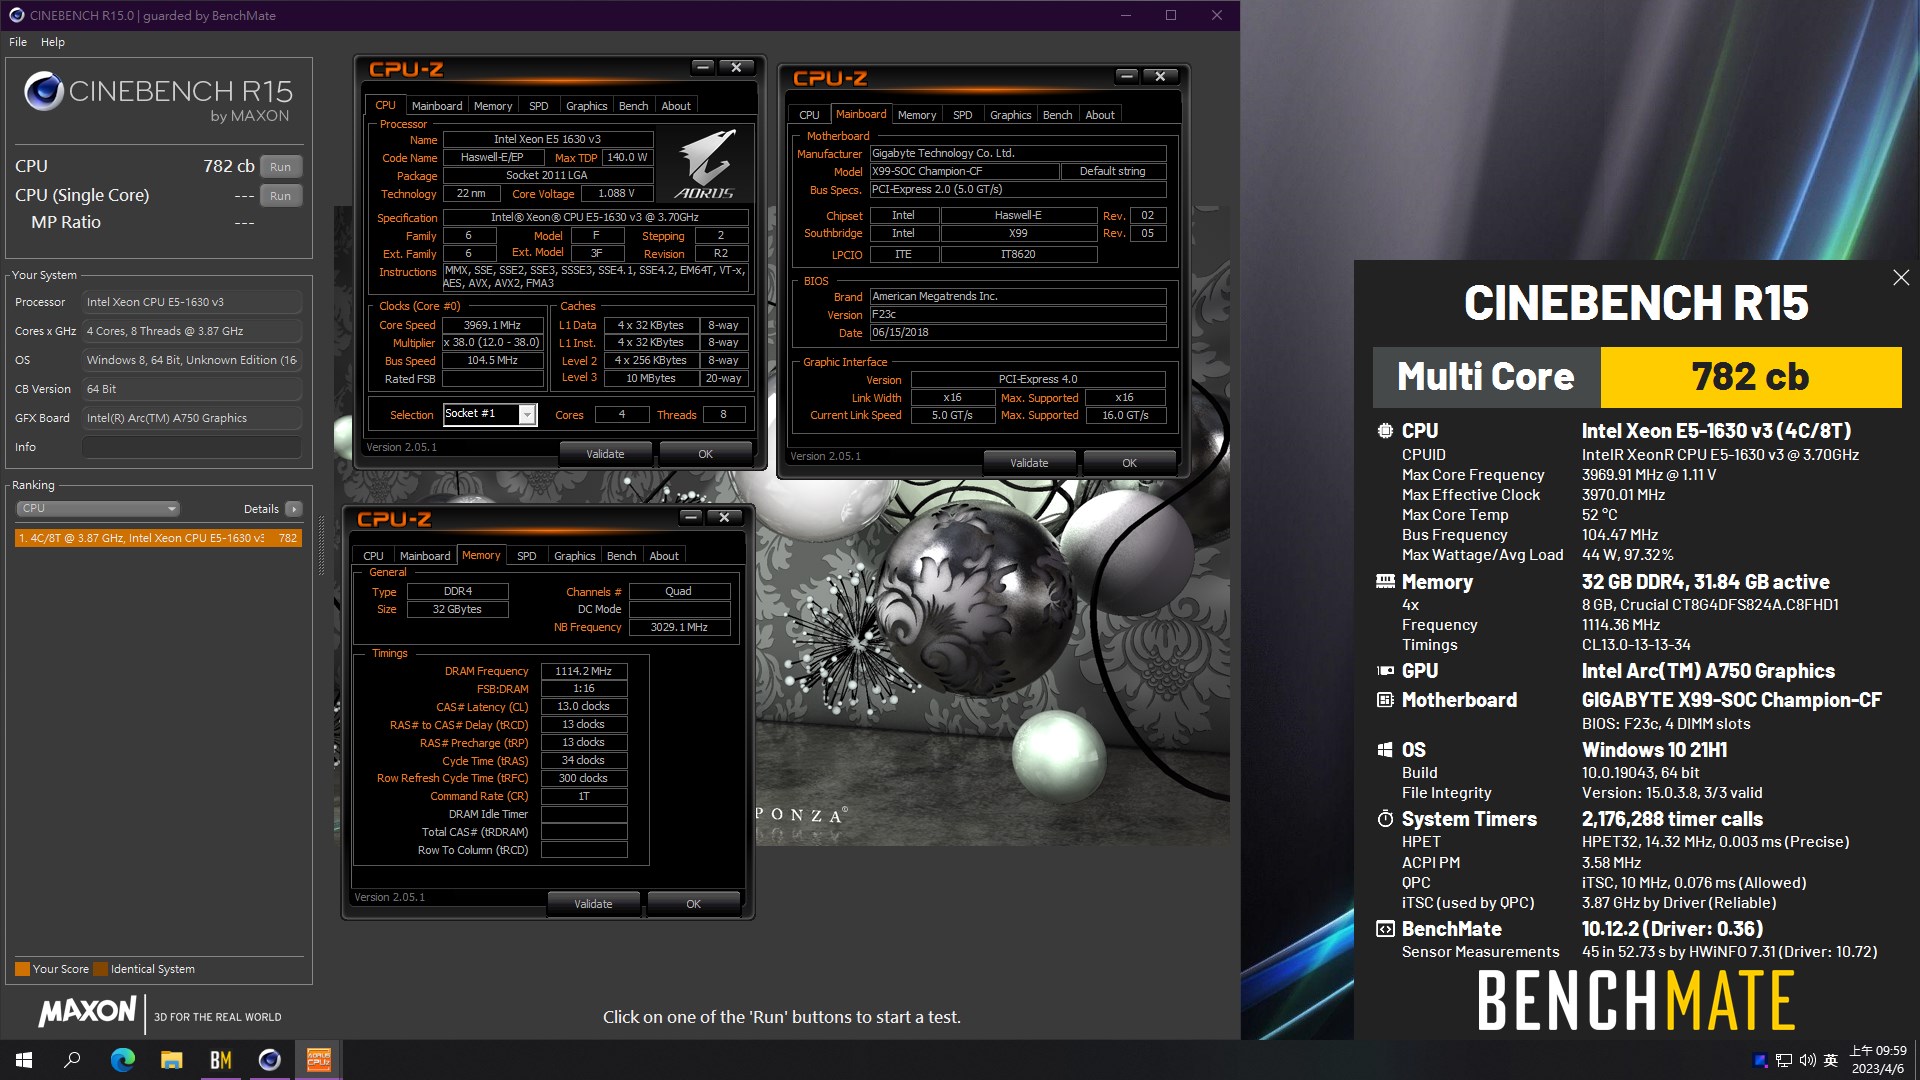Image resolution: width=1920 pixels, height=1080 pixels.
Task: Click into the Info field
Action: [192, 447]
